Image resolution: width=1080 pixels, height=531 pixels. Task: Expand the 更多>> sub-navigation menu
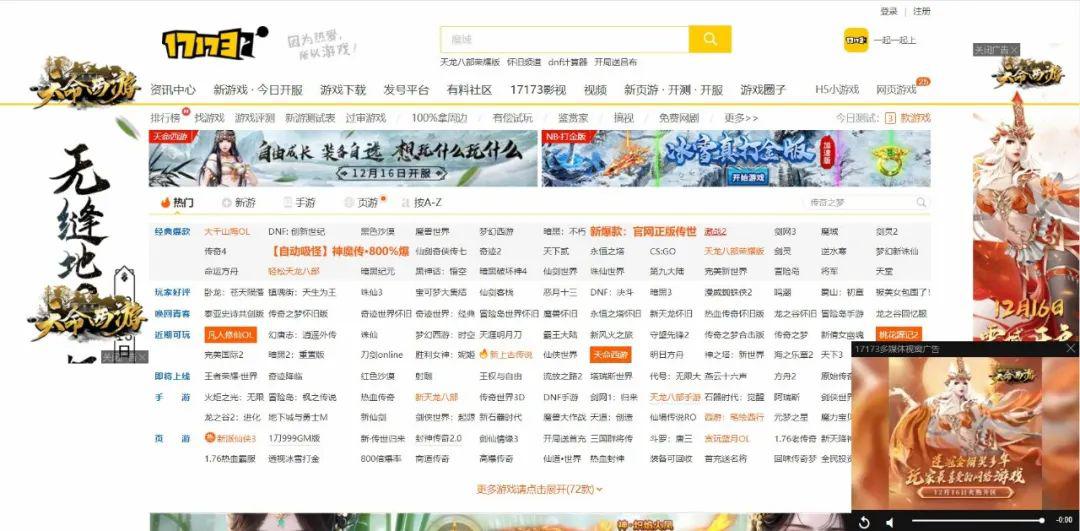click(x=741, y=118)
